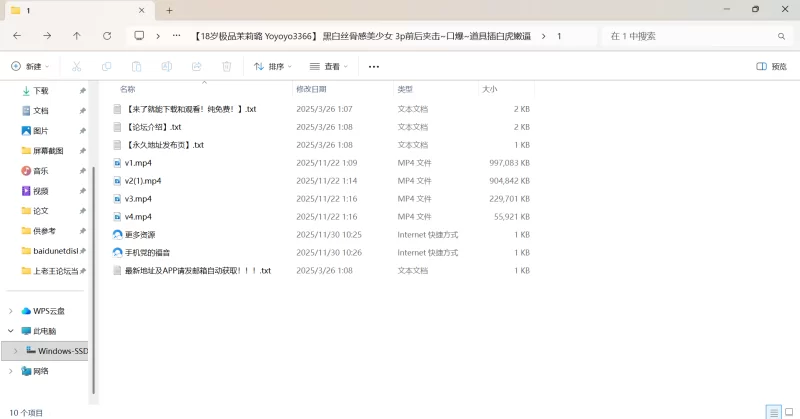Click the forward navigation arrow

[47, 36]
